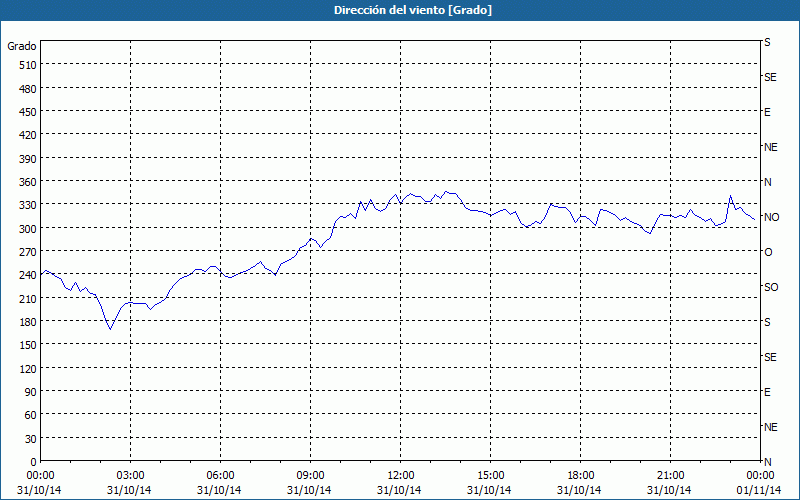This screenshot has width=800, height=500.
Task: Click the 150 value on left axis
Action: tap(28, 345)
